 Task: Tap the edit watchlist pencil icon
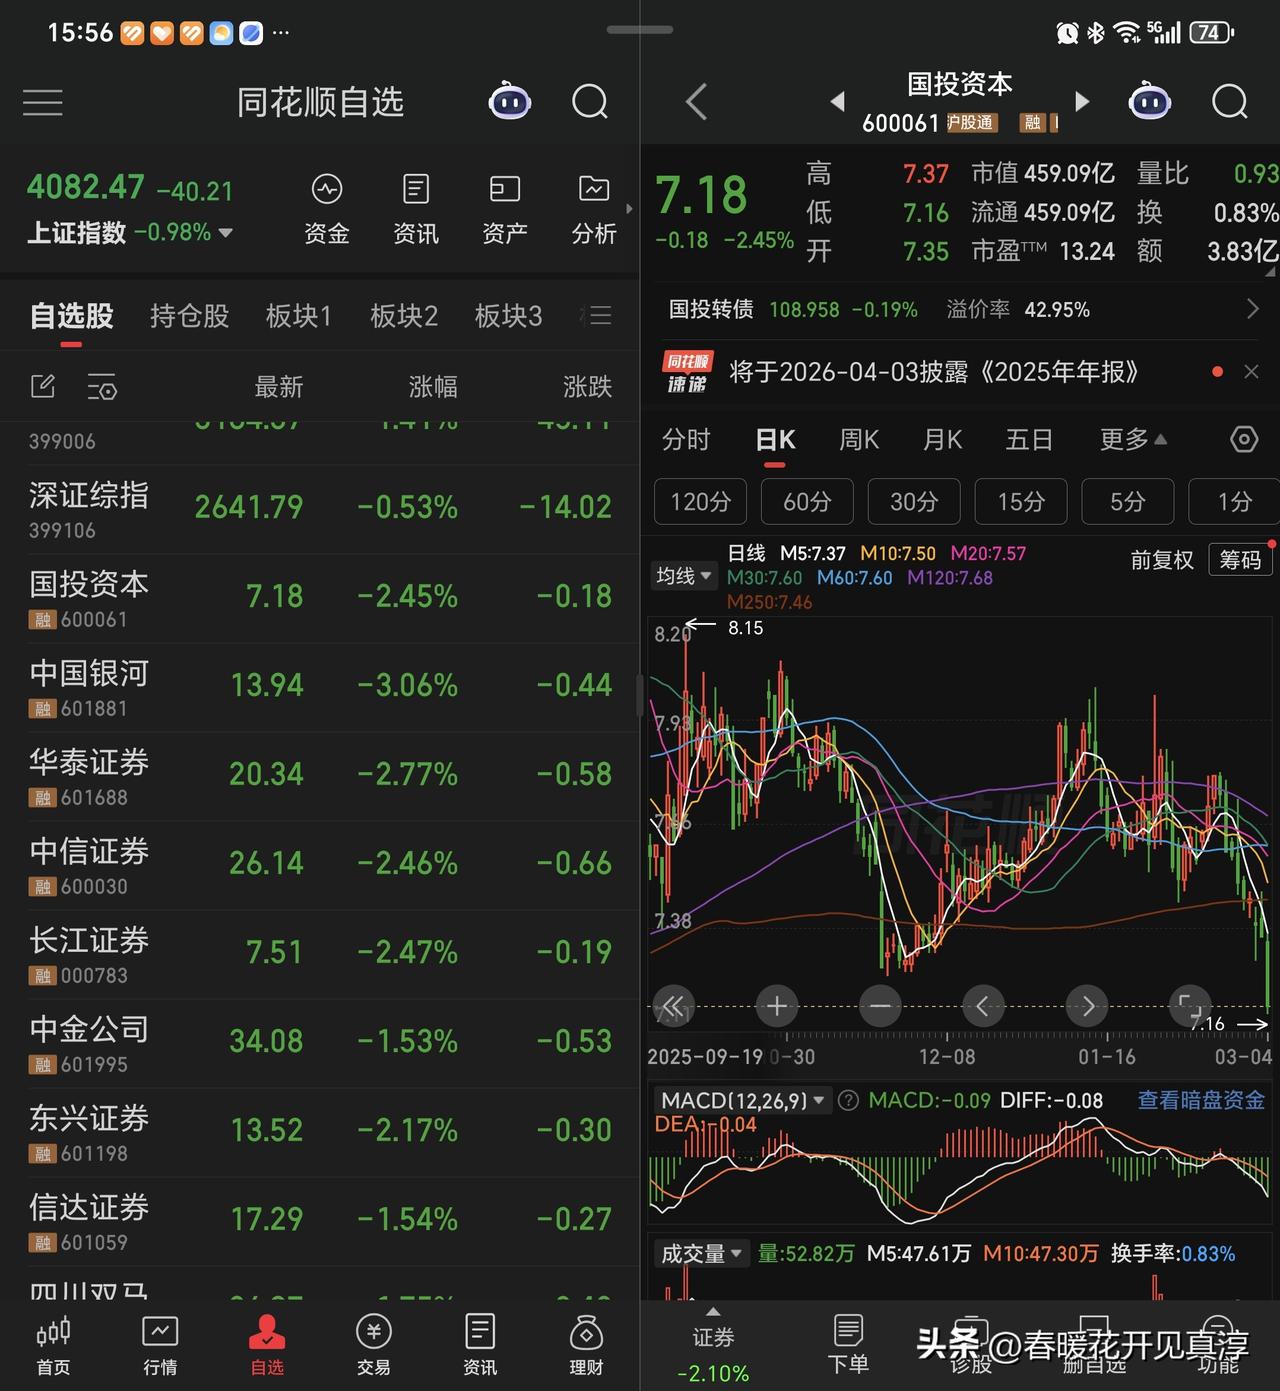tap(43, 386)
